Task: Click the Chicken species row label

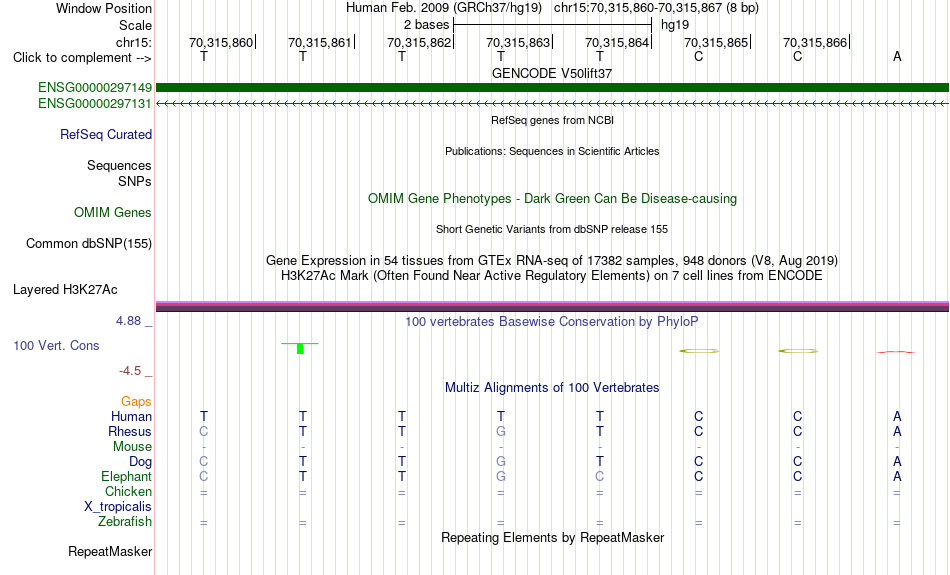Action: point(128,491)
